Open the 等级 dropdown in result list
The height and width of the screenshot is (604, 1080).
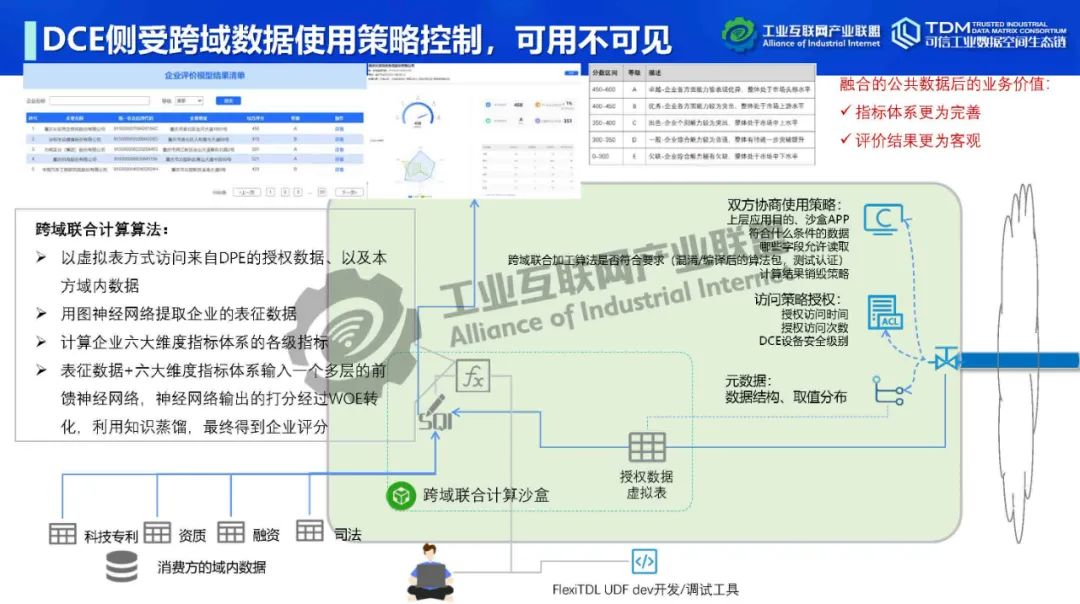pos(190,101)
